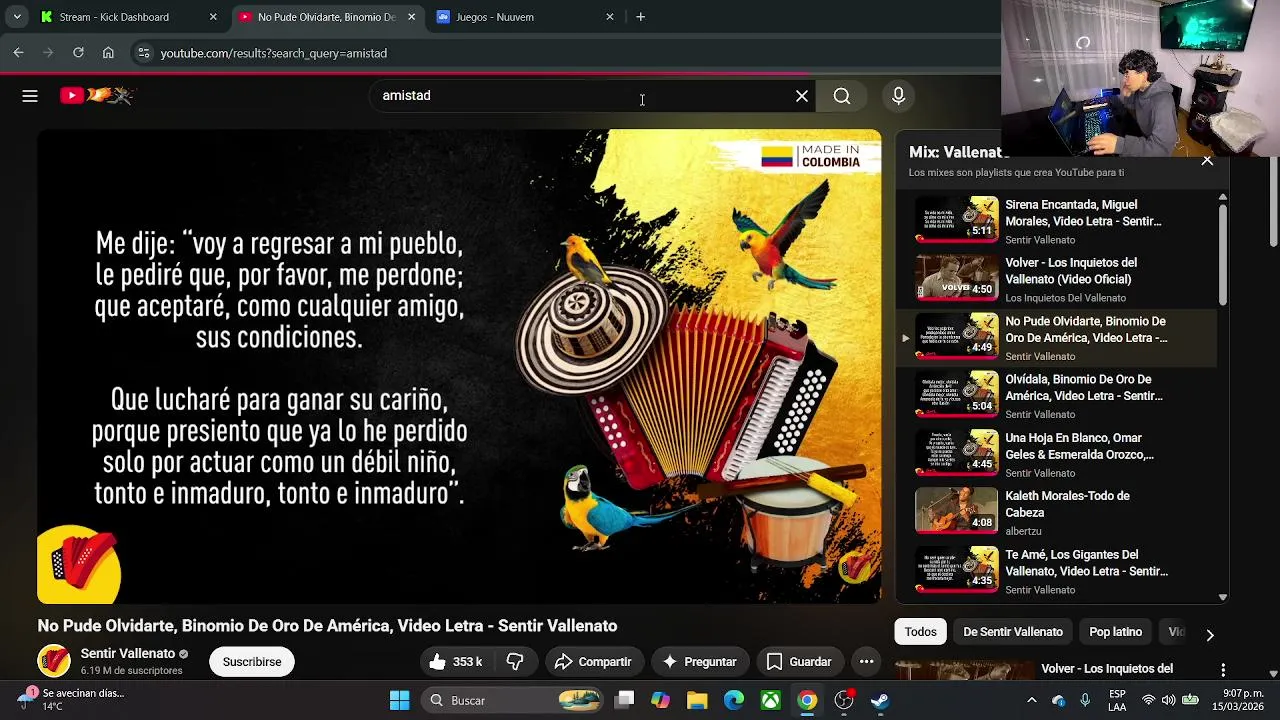The width and height of the screenshot is (1280, 720).
Task: Open the Sentir Vallenato channel avatar
Action: coord(54,661)
